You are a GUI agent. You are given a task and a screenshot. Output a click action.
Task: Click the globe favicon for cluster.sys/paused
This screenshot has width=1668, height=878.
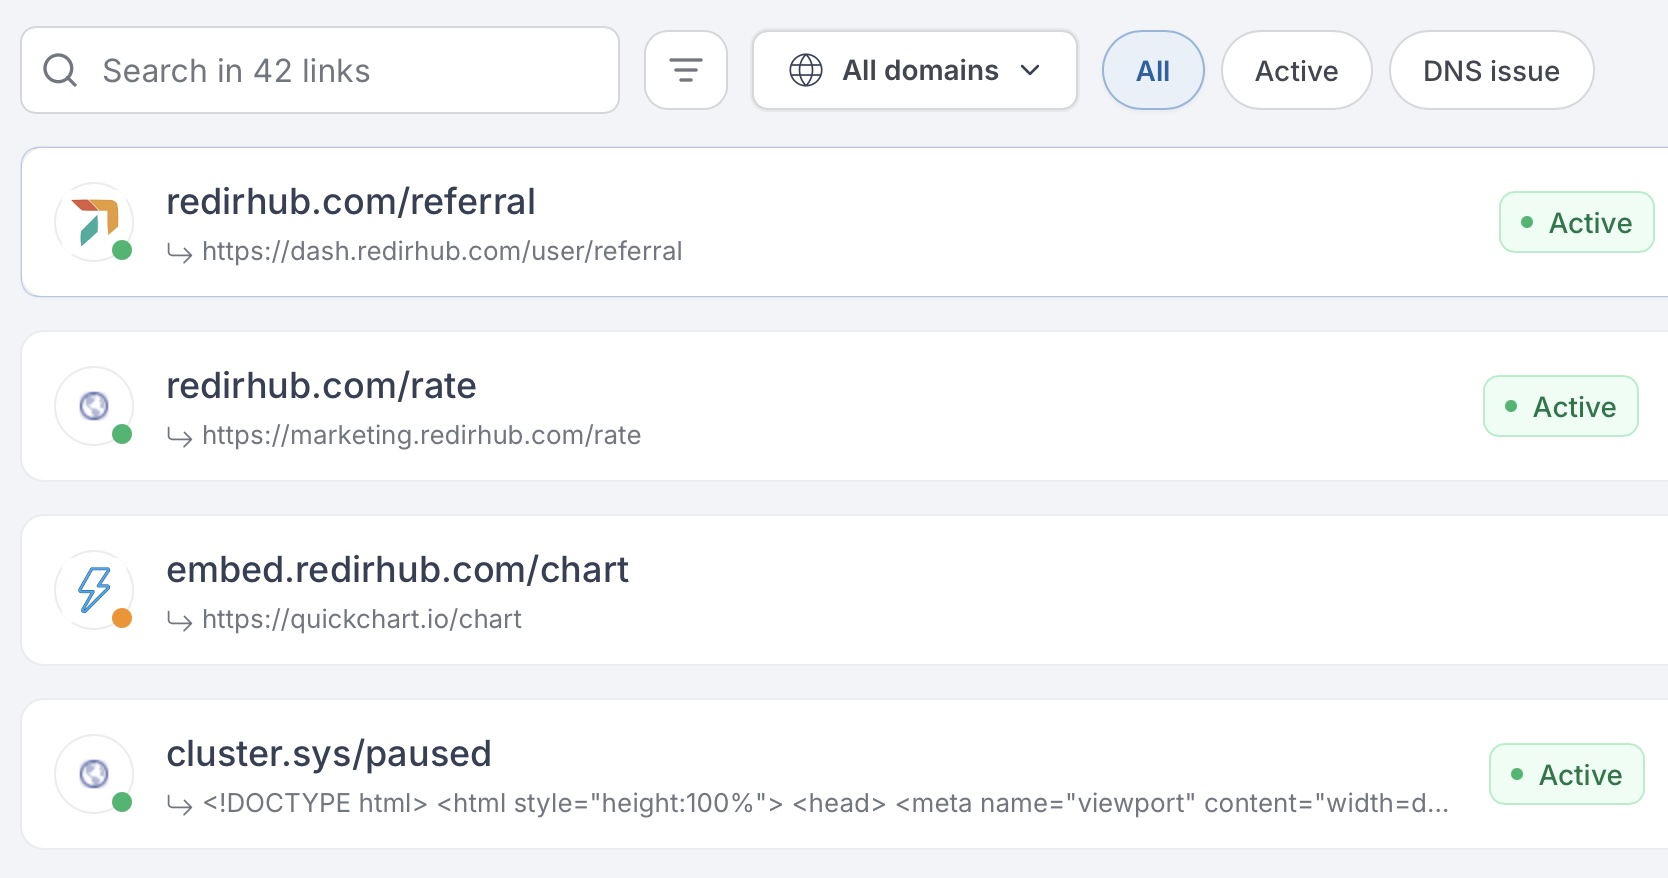(x=94, y=773)
